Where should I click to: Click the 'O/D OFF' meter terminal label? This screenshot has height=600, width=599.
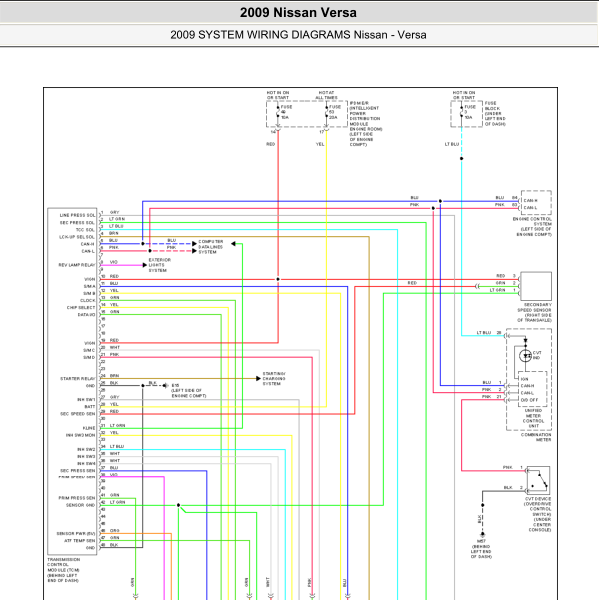tap(529, 400)
